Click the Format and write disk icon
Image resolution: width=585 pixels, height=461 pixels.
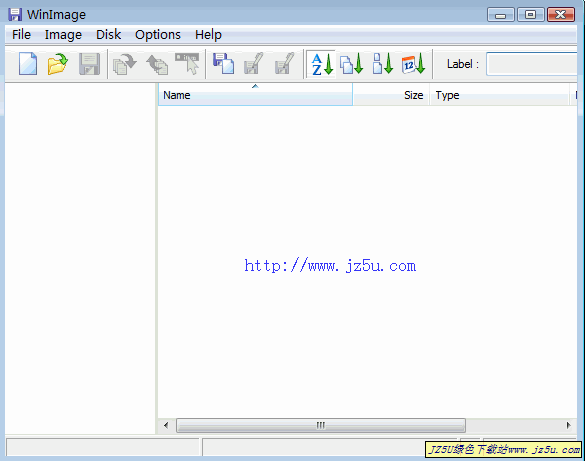284,64
